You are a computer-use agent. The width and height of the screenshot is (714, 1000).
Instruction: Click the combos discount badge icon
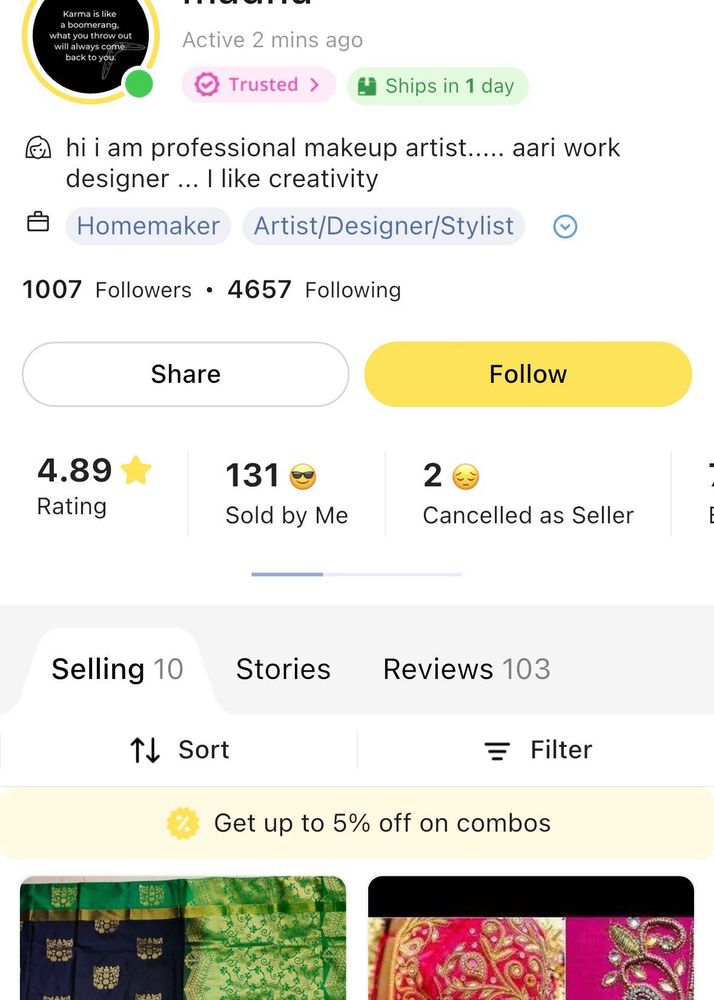click(x=183, y=824)
